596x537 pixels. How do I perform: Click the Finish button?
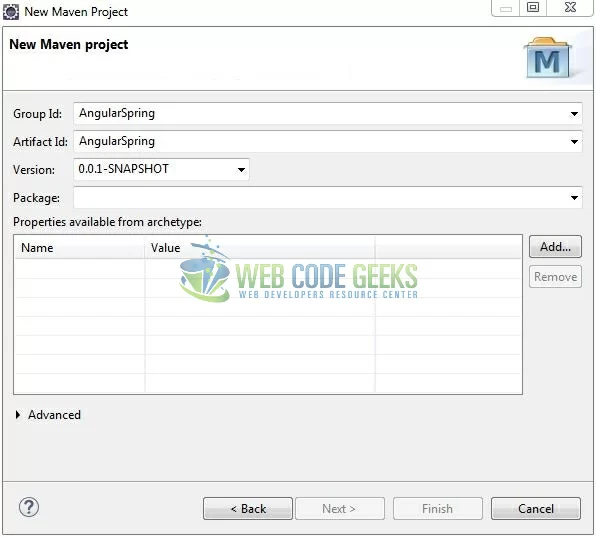pyautogui.click(x=437, y=508)
